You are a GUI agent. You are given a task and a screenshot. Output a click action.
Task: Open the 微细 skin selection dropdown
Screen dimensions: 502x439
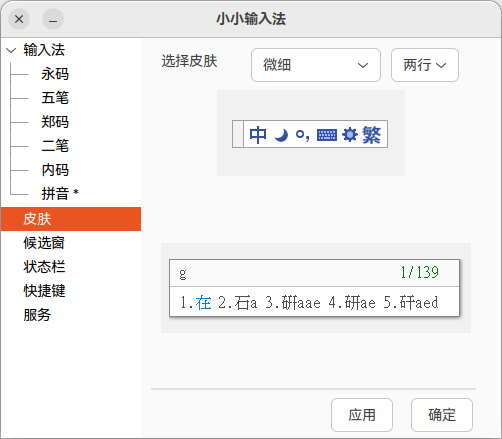click(316, 65)
